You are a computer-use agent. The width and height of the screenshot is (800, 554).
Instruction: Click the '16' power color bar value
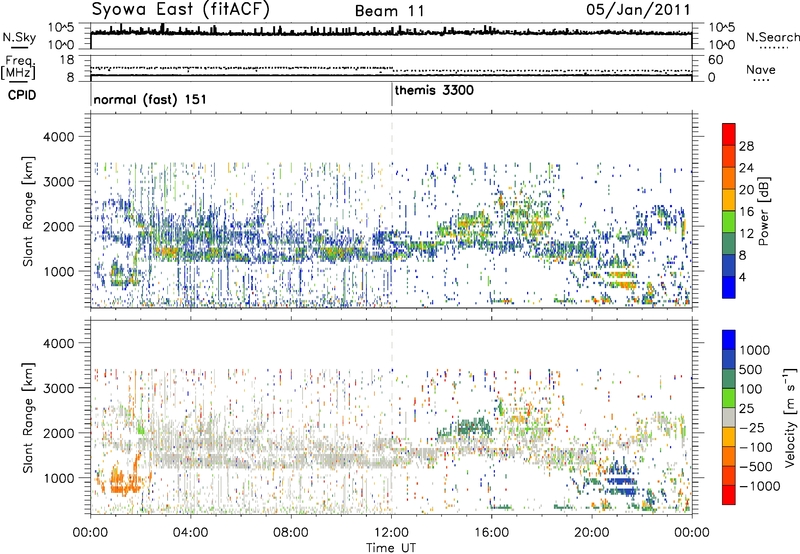pos(746,212)
